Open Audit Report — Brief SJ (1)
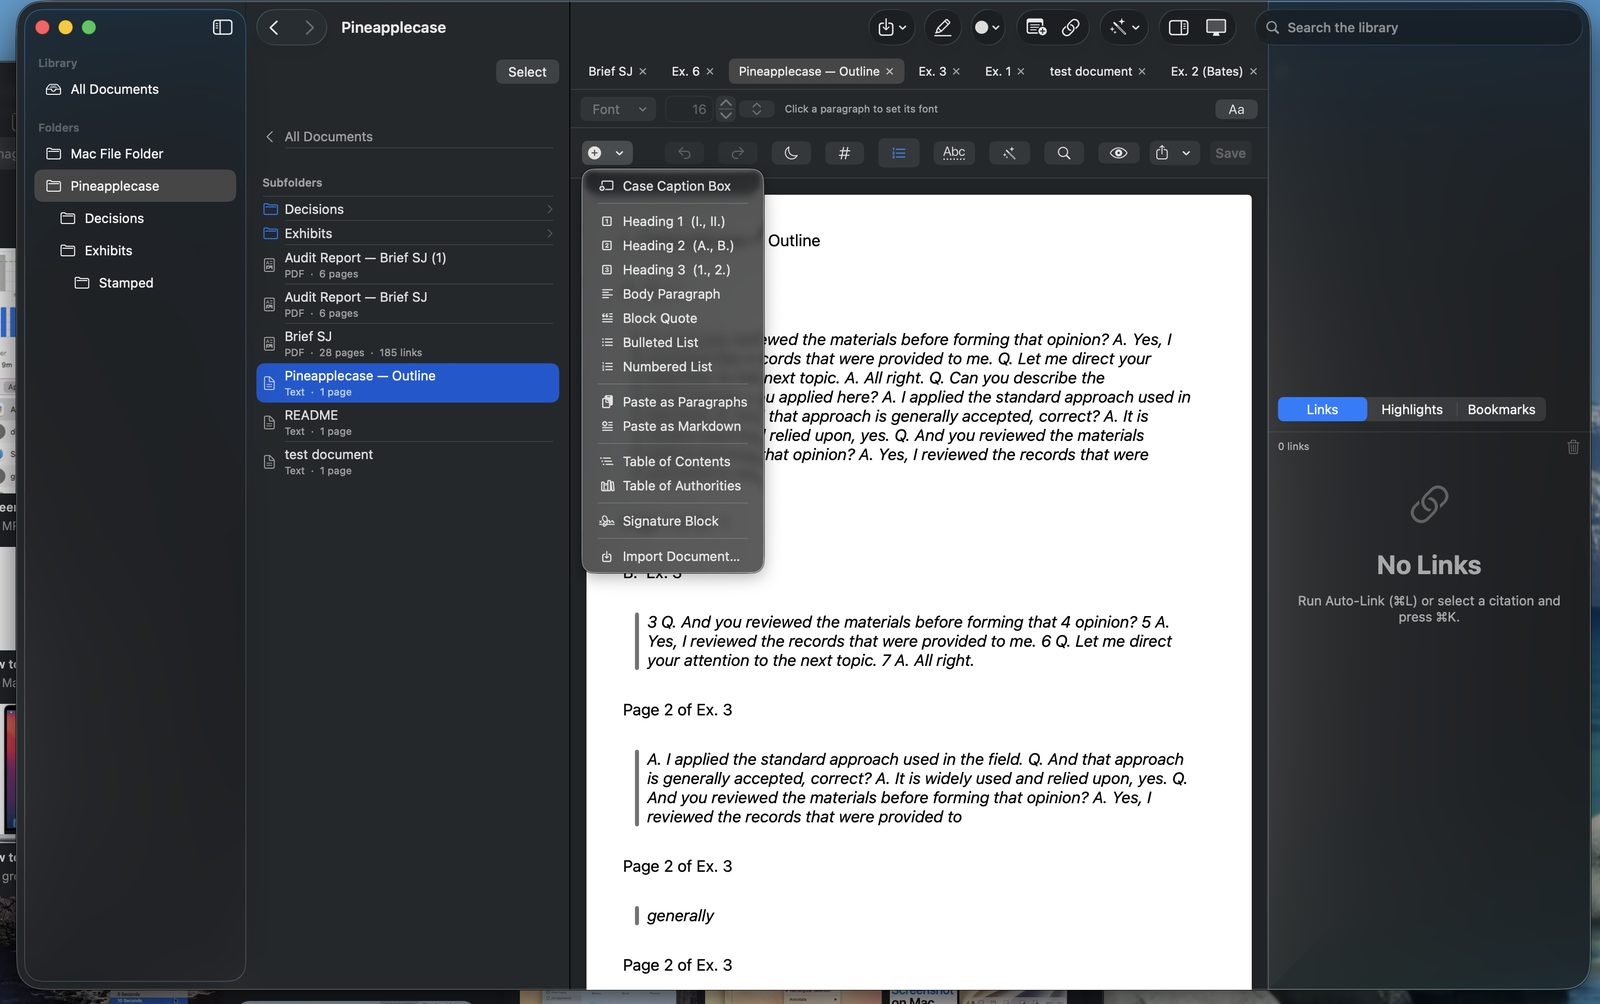The width and height of the screenshot is (1600, 1004). pos(408,265)
